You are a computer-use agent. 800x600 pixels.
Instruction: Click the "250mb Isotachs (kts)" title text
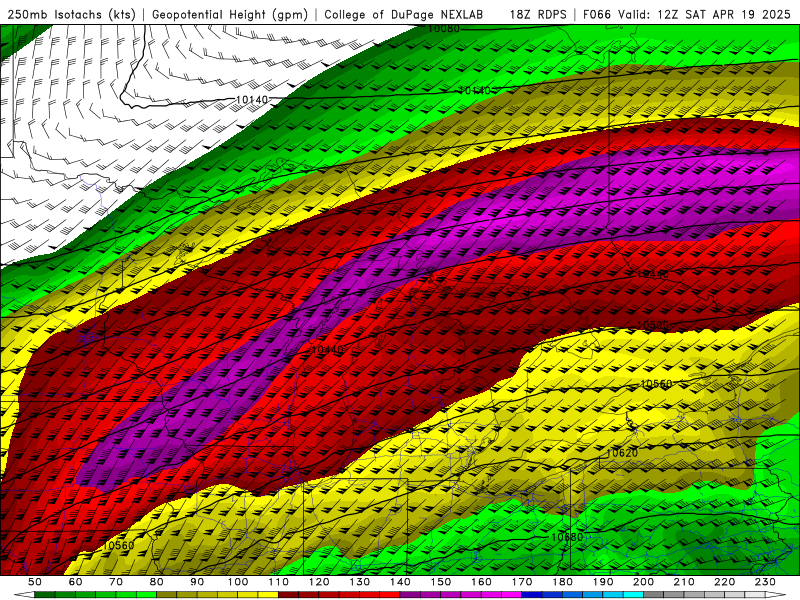click(x=72, y=15)
